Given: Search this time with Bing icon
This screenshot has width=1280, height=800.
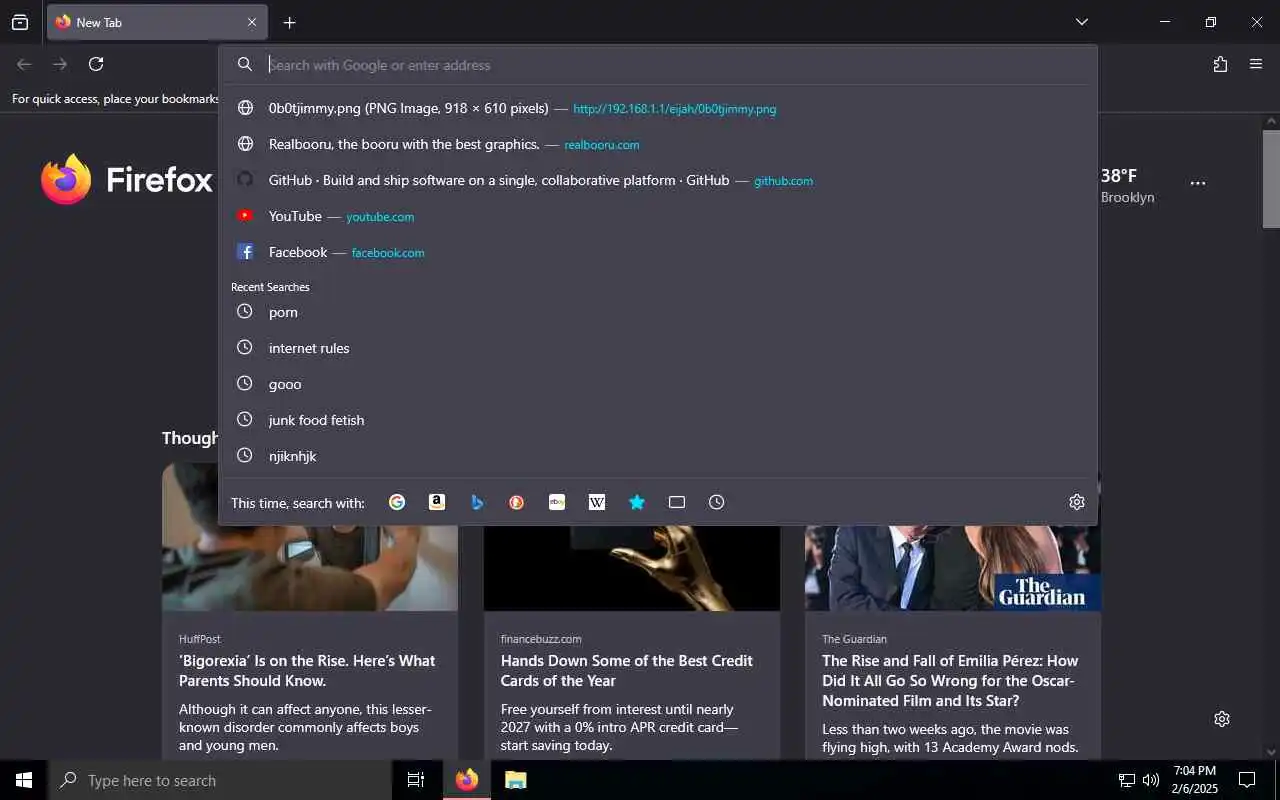Looking at the screenshot, I should click(x=477, y=502).
